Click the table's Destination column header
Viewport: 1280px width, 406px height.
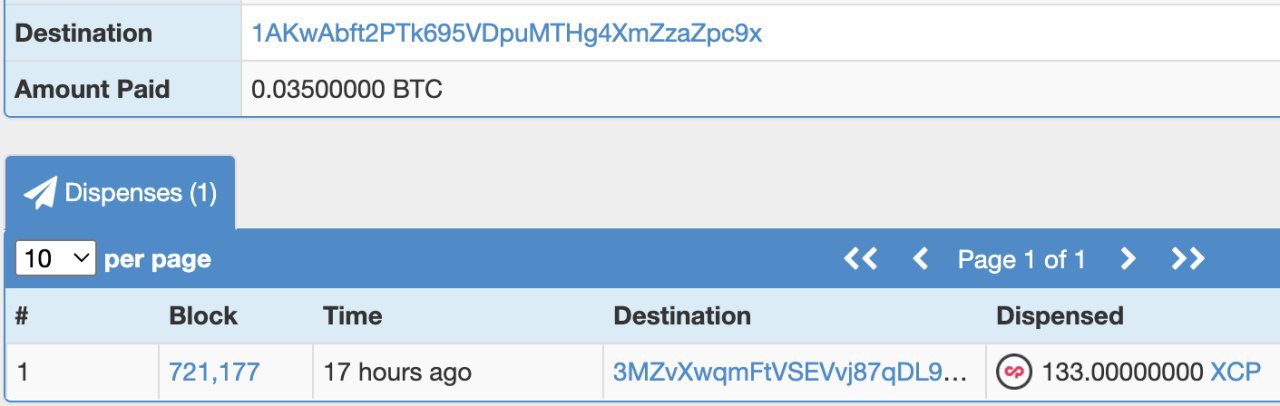point(682,316)
